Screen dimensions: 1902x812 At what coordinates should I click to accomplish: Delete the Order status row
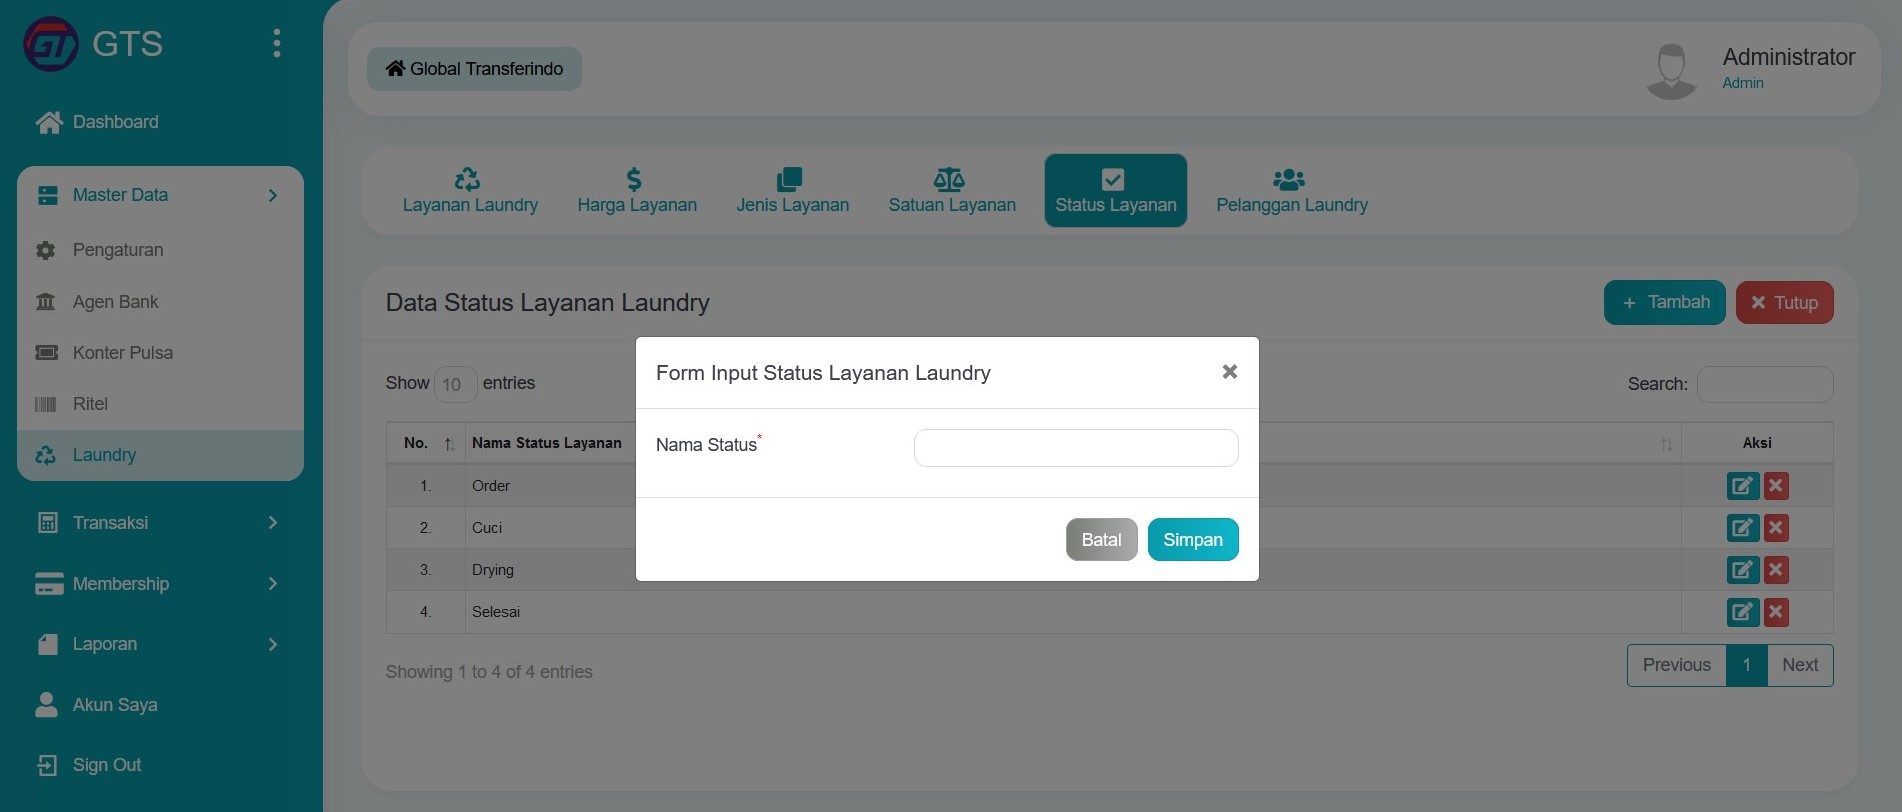pyautogui.click(x=1776, y=486)
